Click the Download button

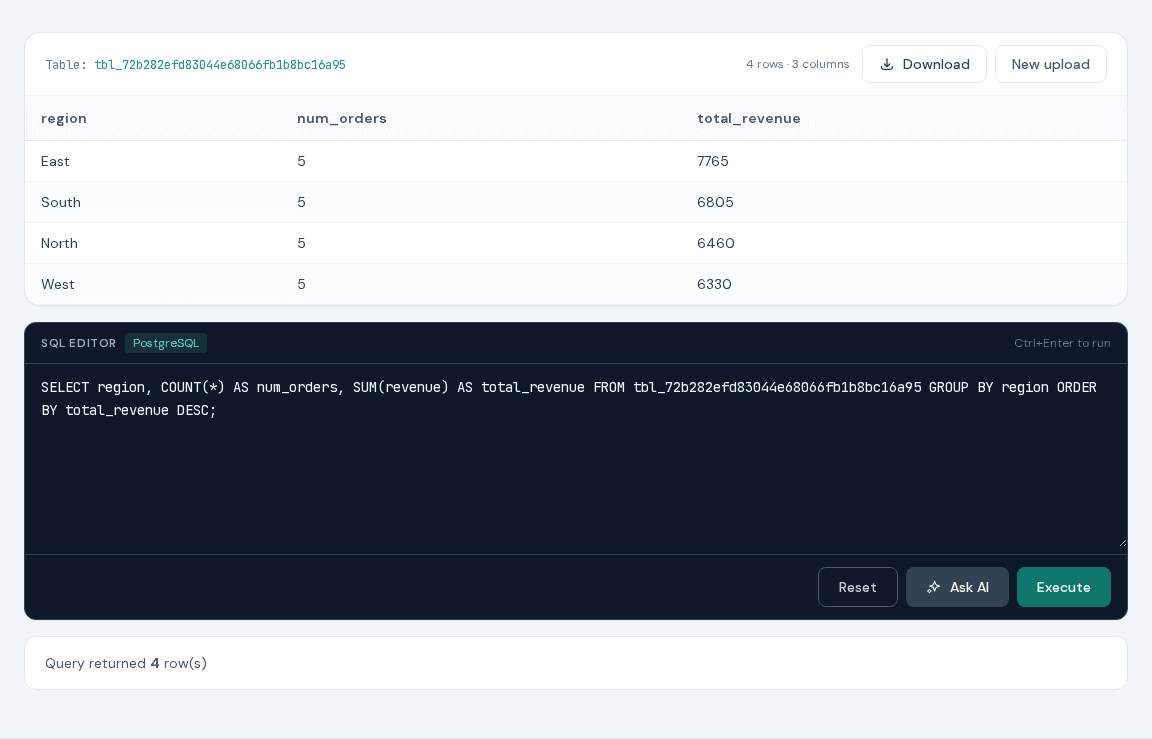coord(924,64)
